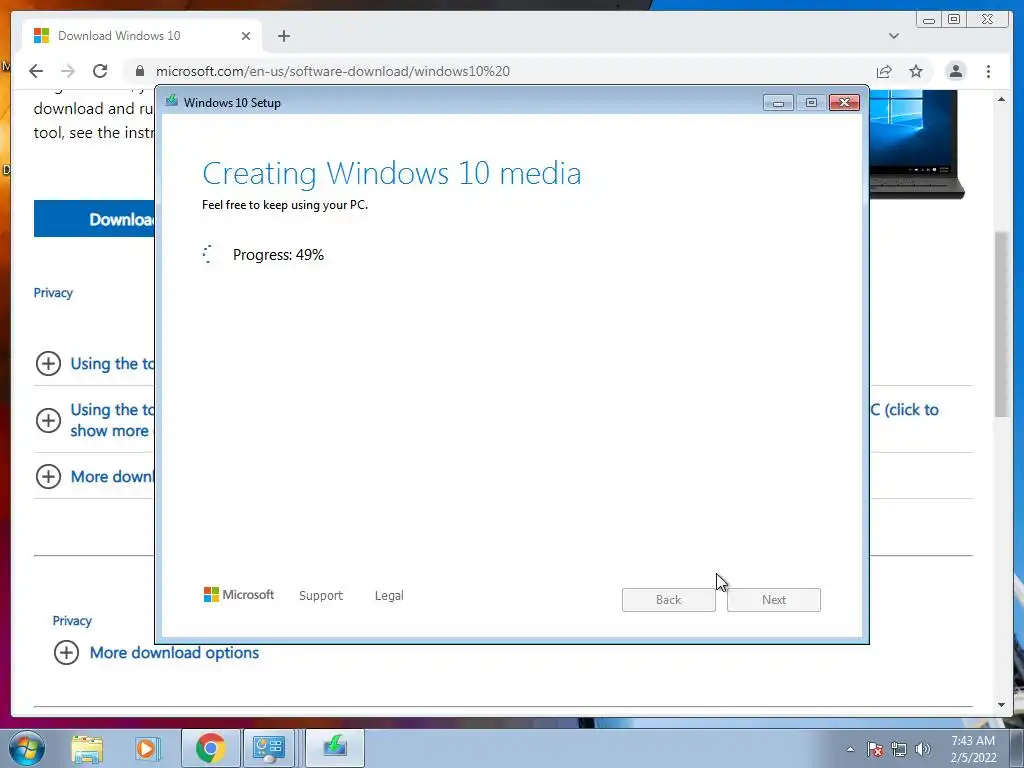Click 'Creating Windows 10 media' heading
Viewport: 1024px width, 768px height.
[x=392, y=174]
